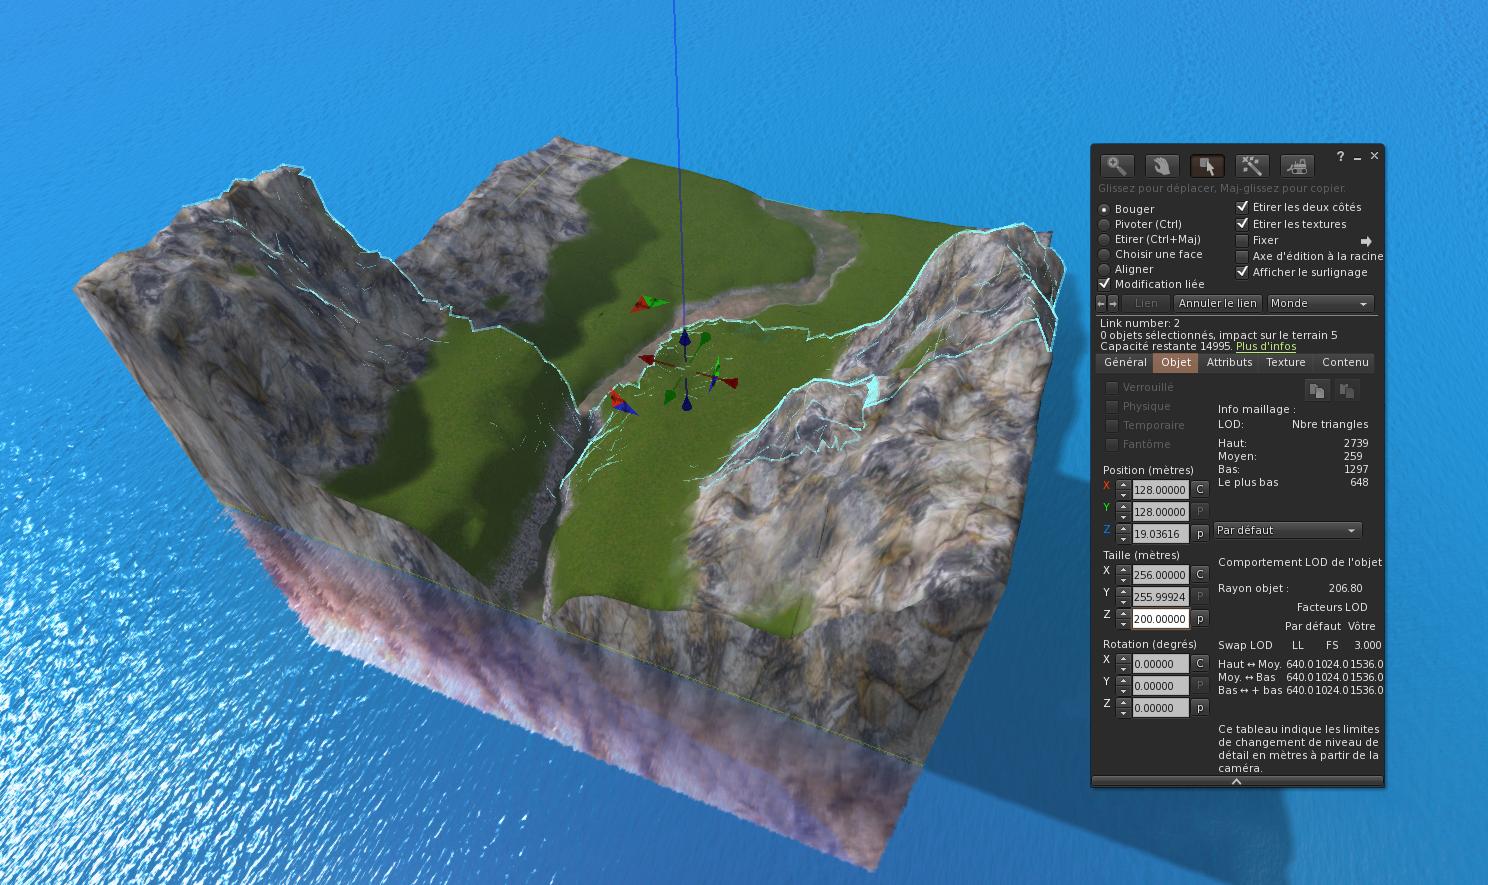
Task: Disable the Etirer les textures checkbox
Action: pos(1242,224)
